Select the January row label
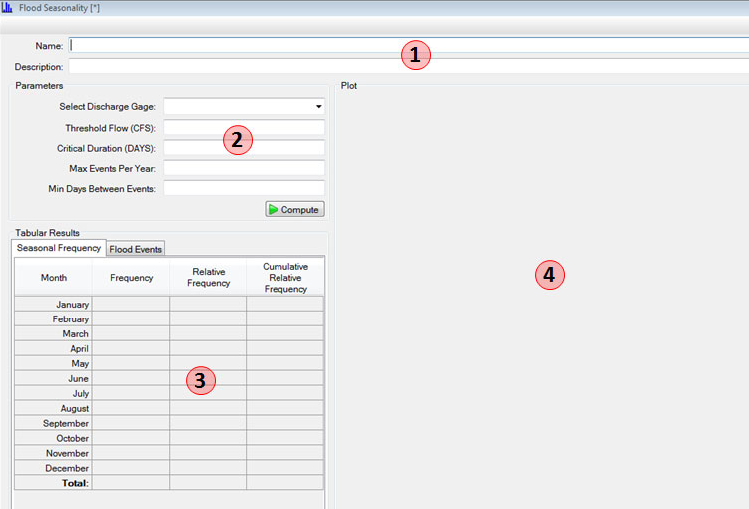Viewport: 749px width, 509px height. coord(53,304)
